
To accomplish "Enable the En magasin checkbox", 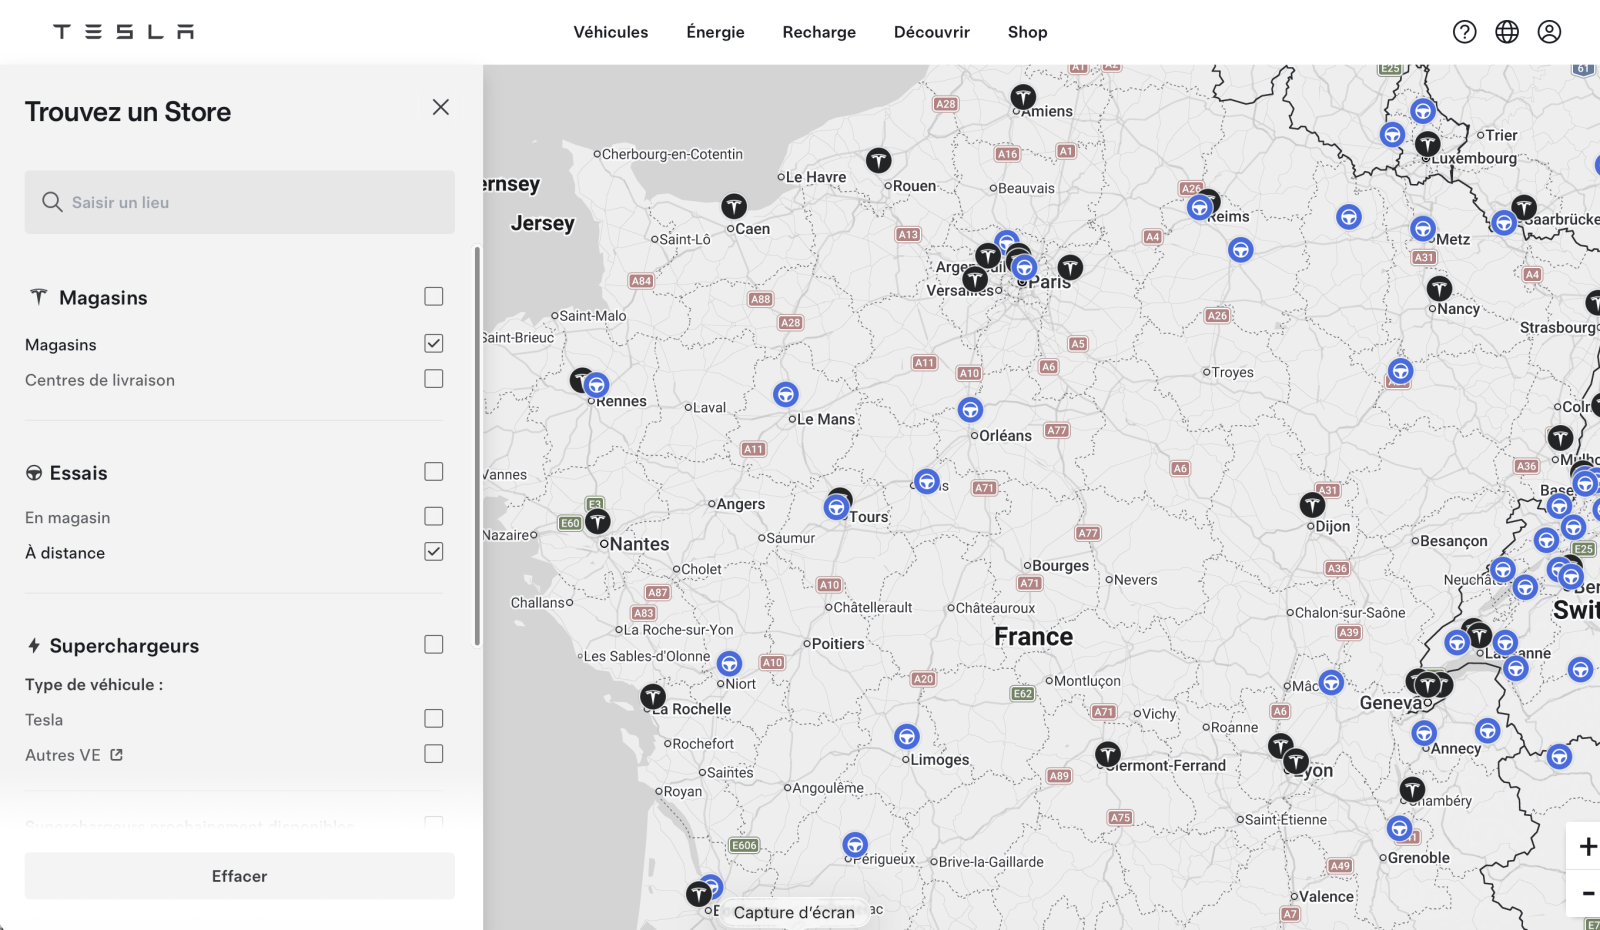I will point(434,516).
